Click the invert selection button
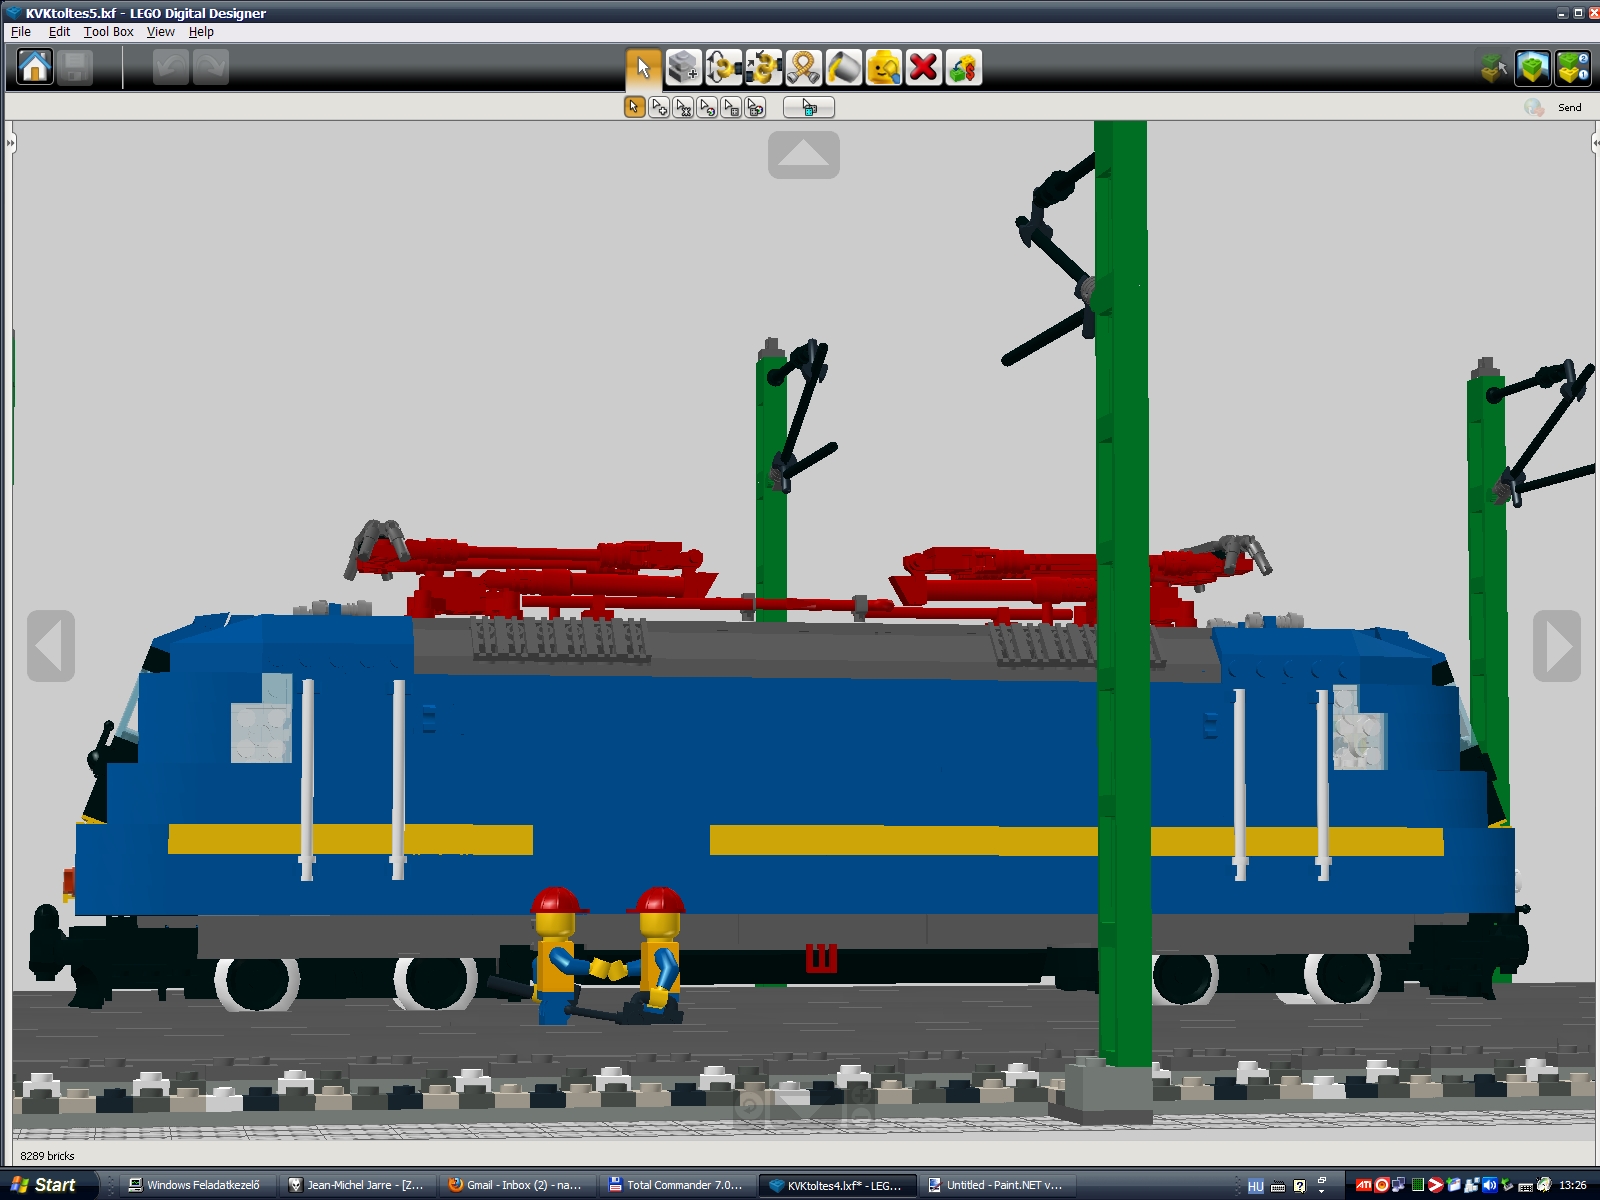The width and height of the screenshot is (1600, 1200). [x=809, y=107]
